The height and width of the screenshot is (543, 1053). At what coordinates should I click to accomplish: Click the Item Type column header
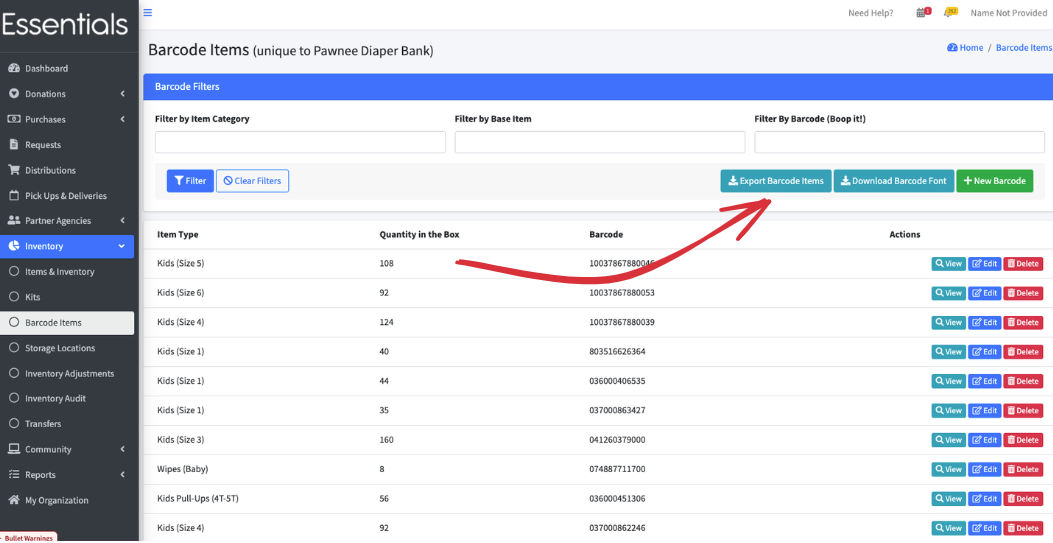[x=177, y=235]
